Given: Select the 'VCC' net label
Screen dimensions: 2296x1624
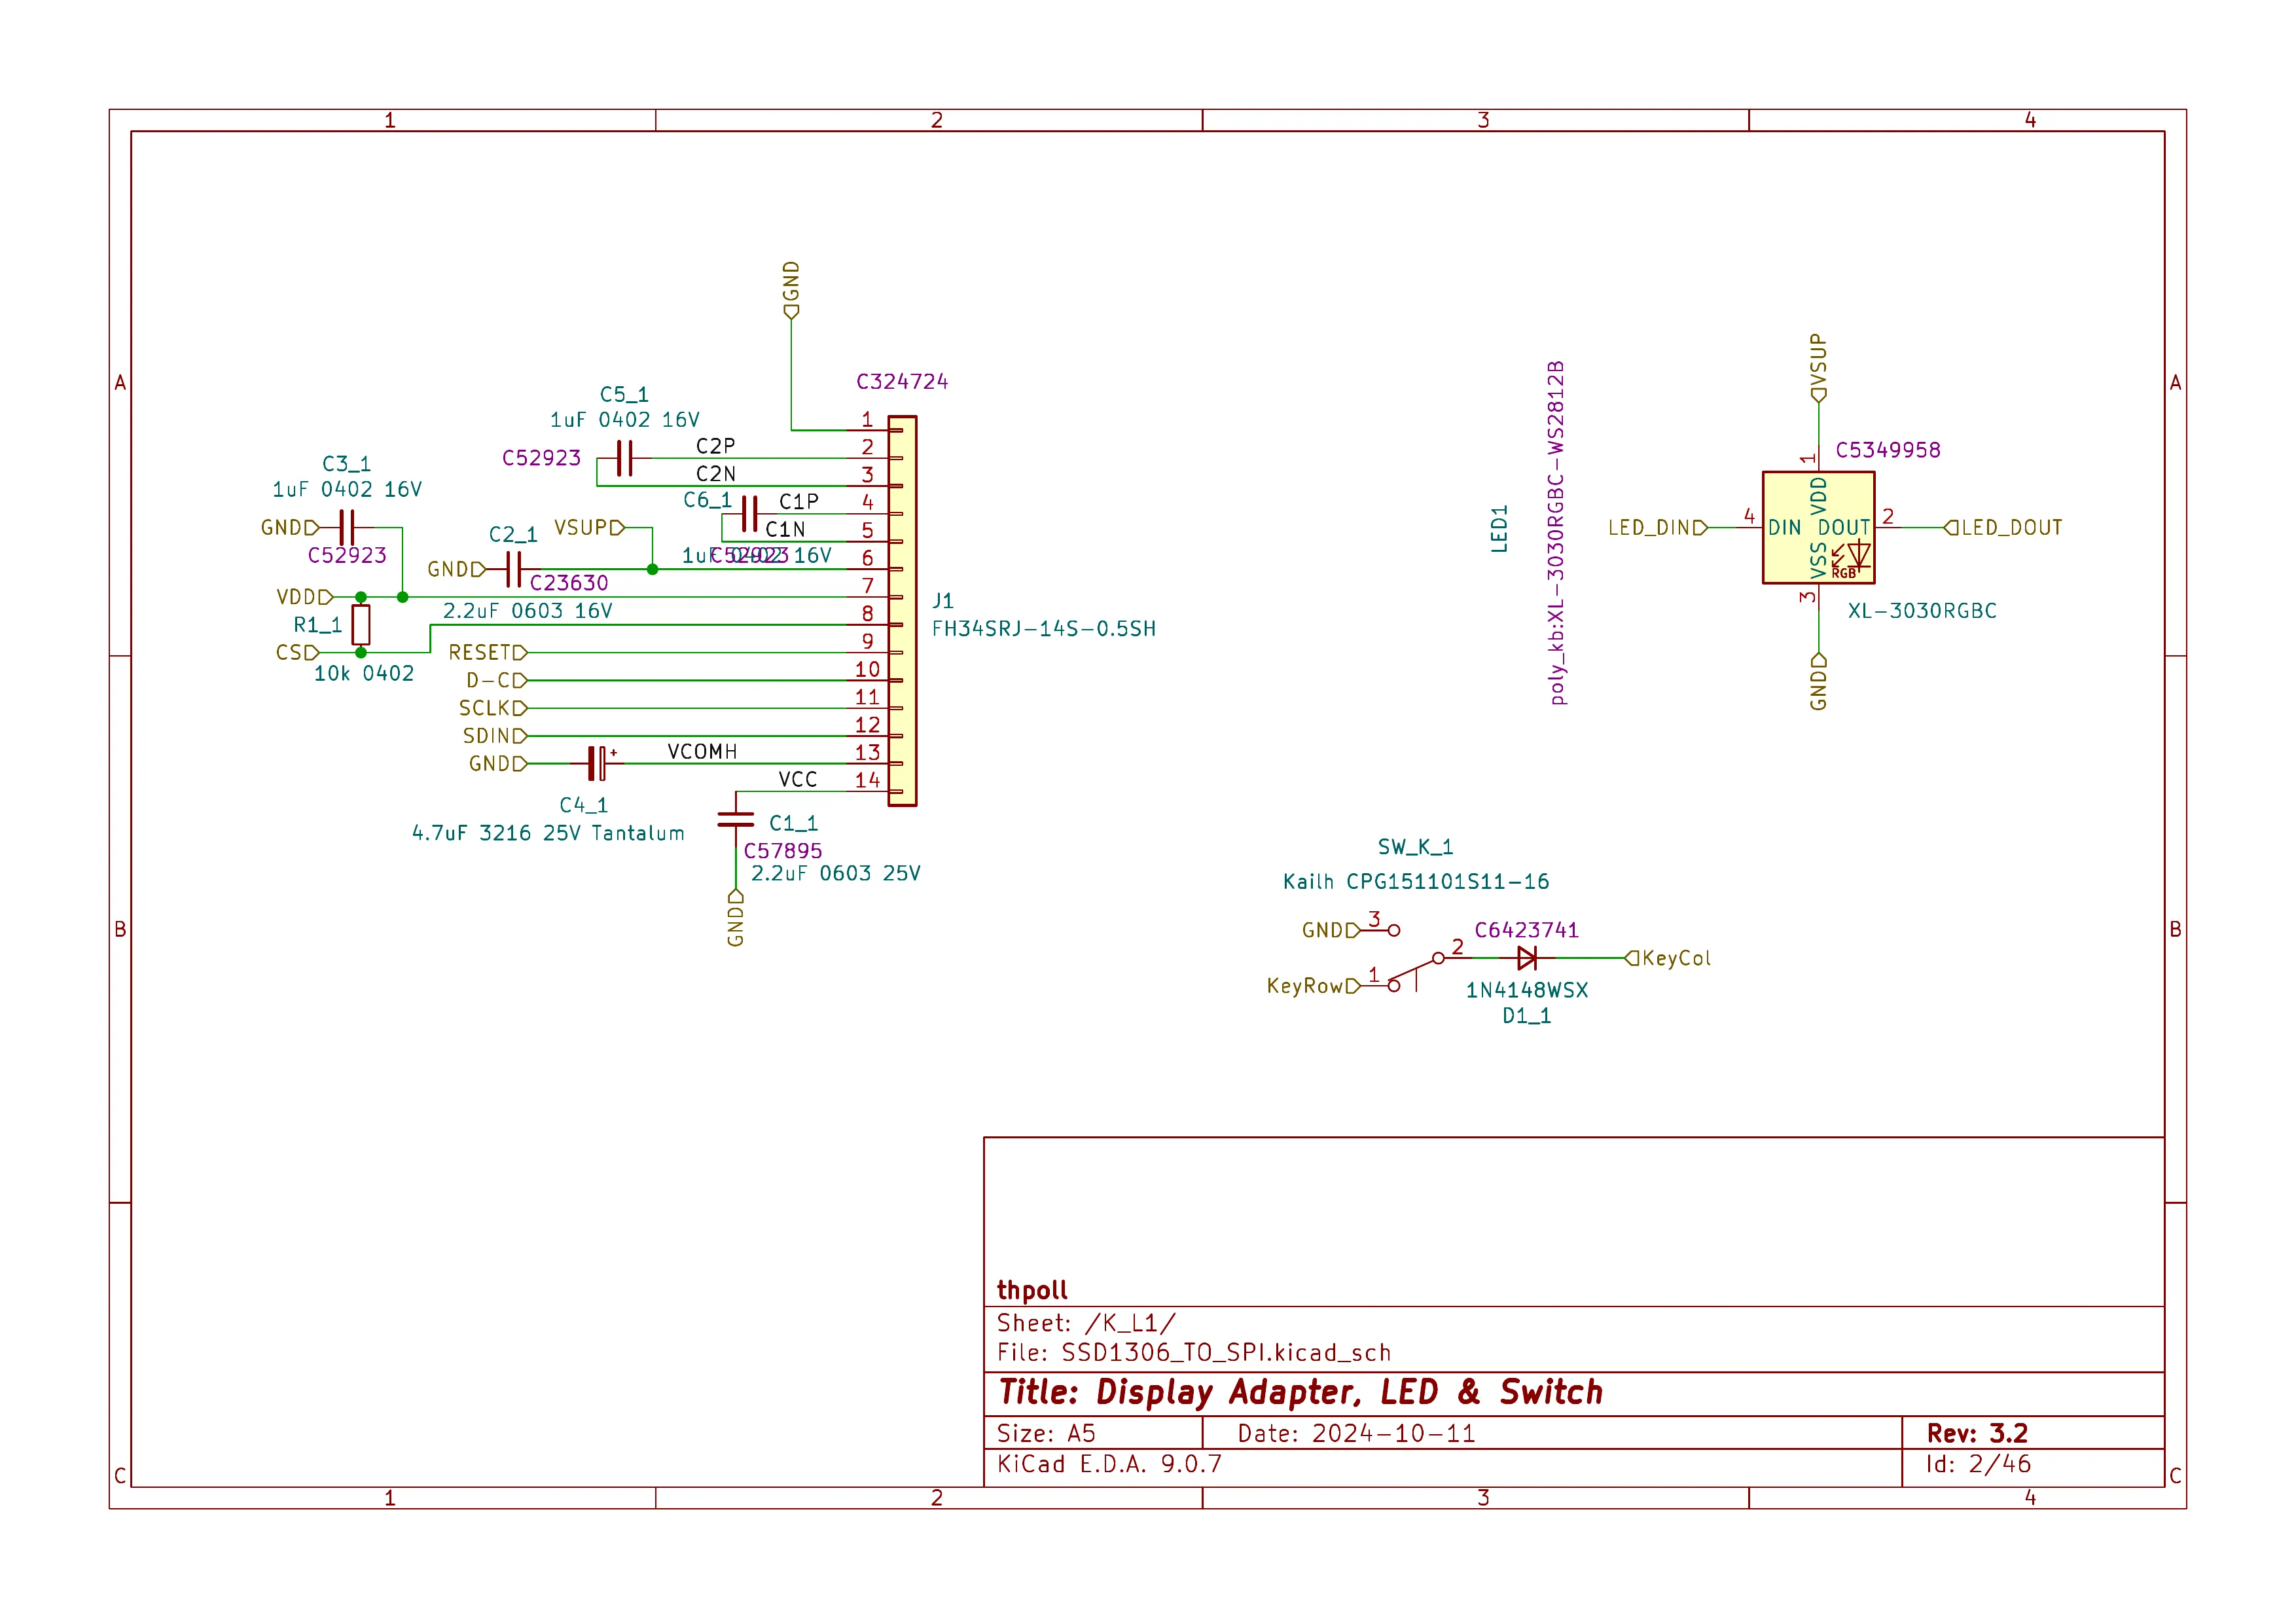Looking at the screenshot, I should 797,779.
